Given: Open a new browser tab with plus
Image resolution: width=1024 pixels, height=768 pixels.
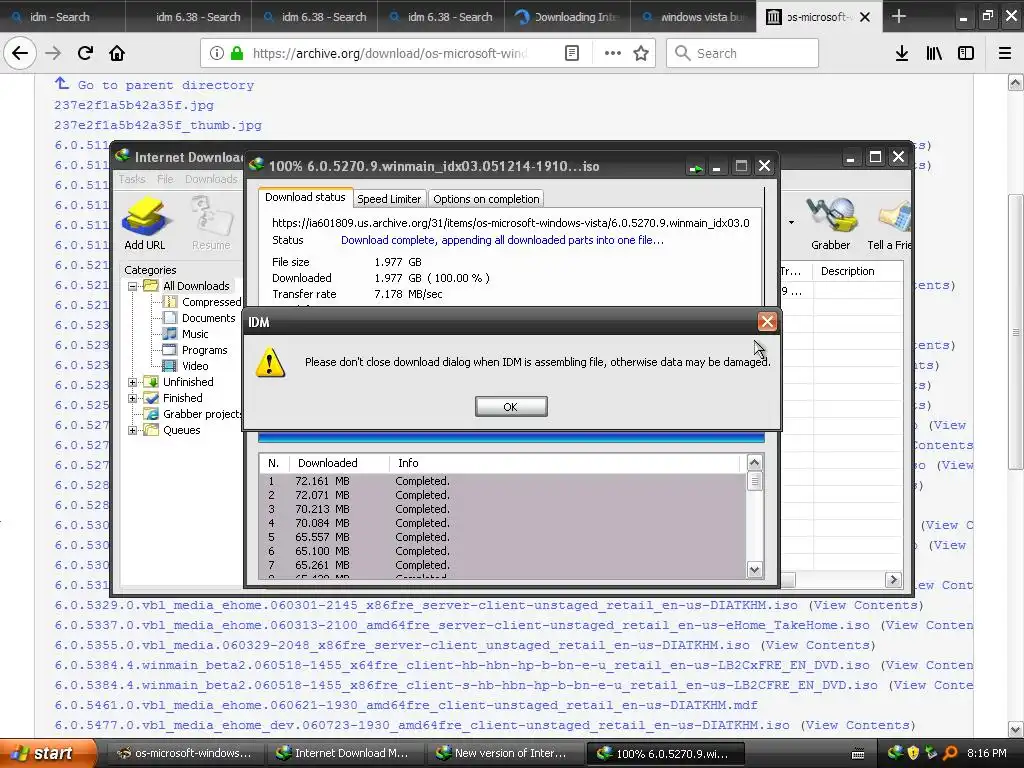Looking at the screenshot, I should point(899,16).
